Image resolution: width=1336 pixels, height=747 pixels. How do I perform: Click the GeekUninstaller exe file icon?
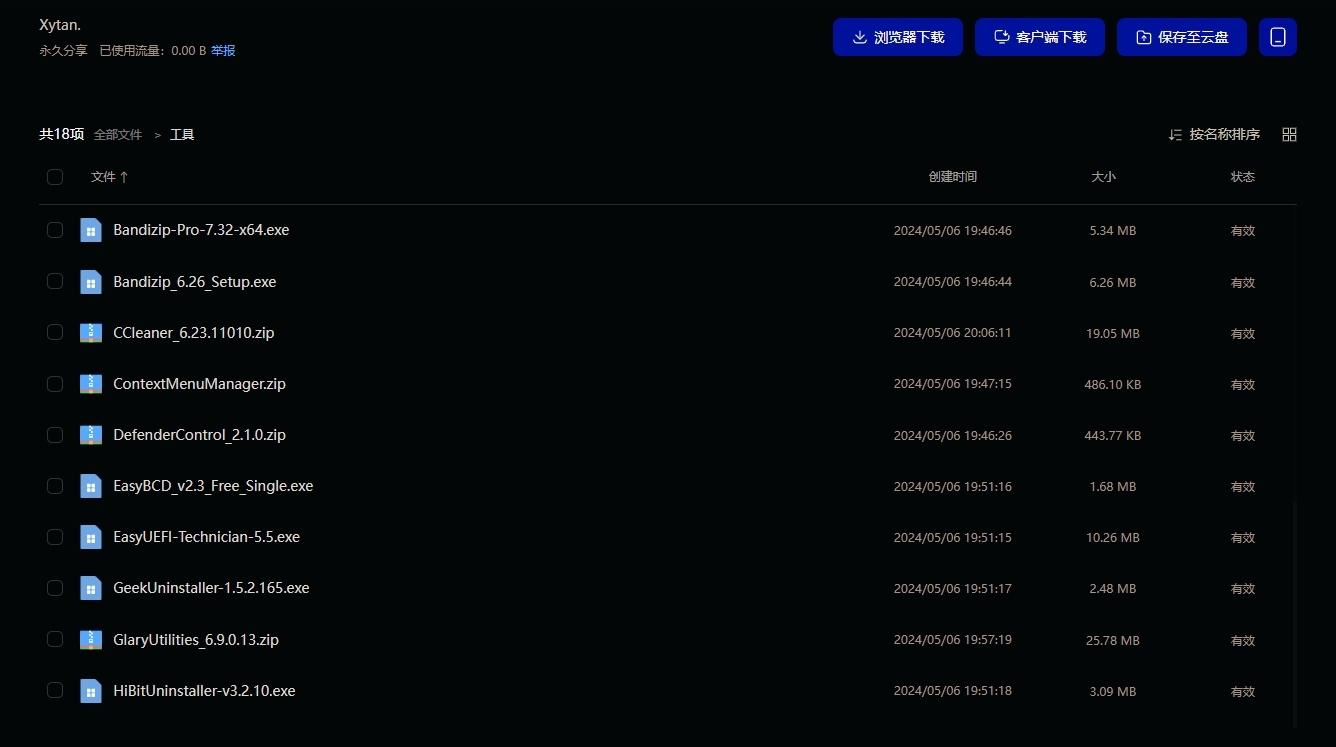(91, 588)
